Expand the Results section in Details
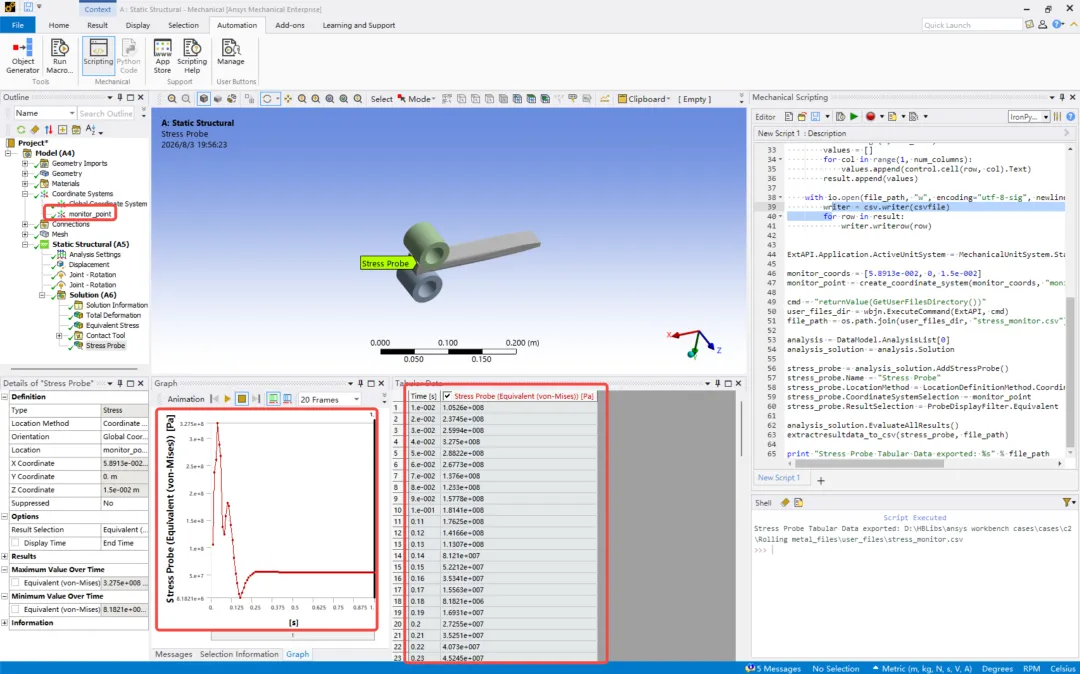 point(5,556)
